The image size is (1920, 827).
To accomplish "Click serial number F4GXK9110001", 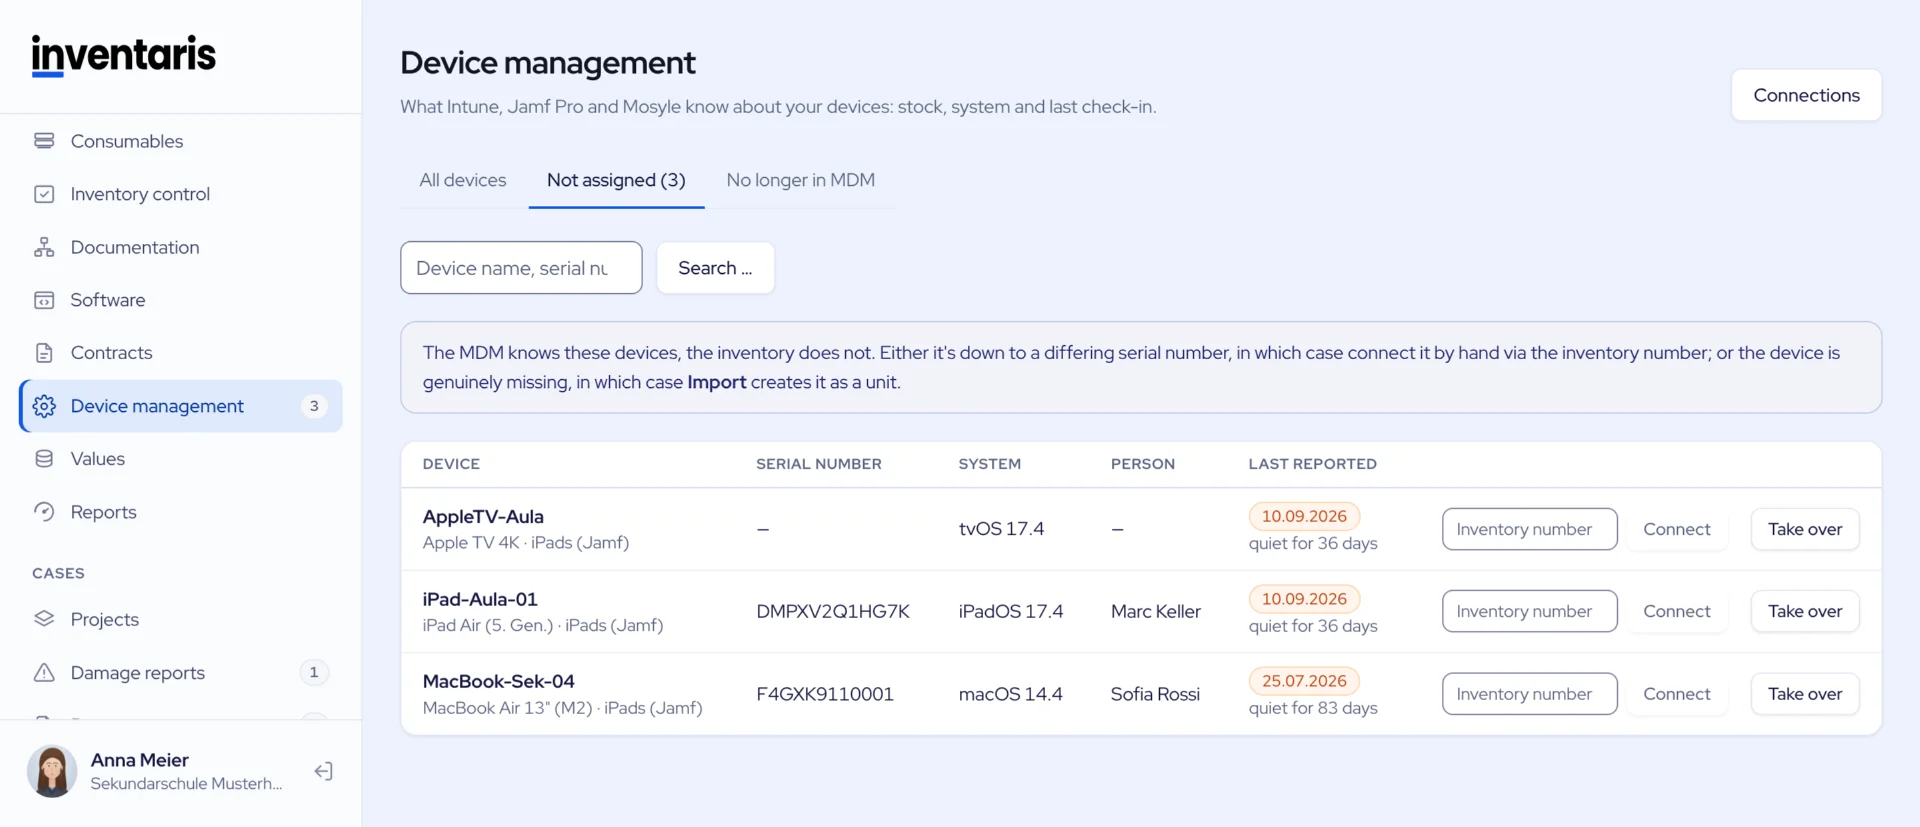I will (x=825, y=694).
